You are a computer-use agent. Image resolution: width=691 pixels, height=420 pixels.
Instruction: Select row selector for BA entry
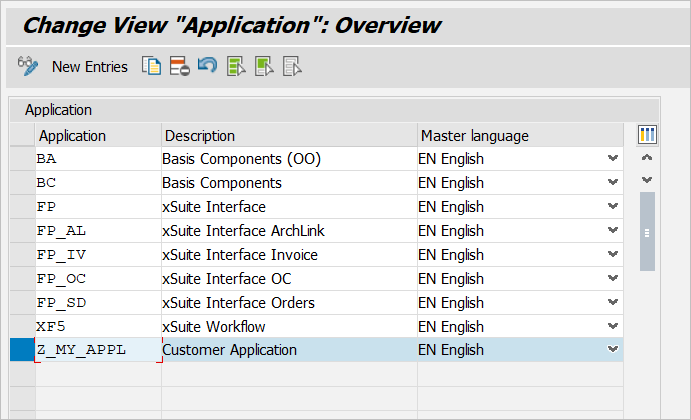(21, 159)
